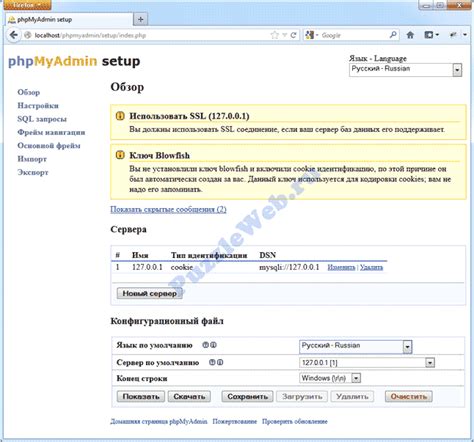
Task: Click the search magnifier icon
Action: pyautogui.click(x=393, y=35)
